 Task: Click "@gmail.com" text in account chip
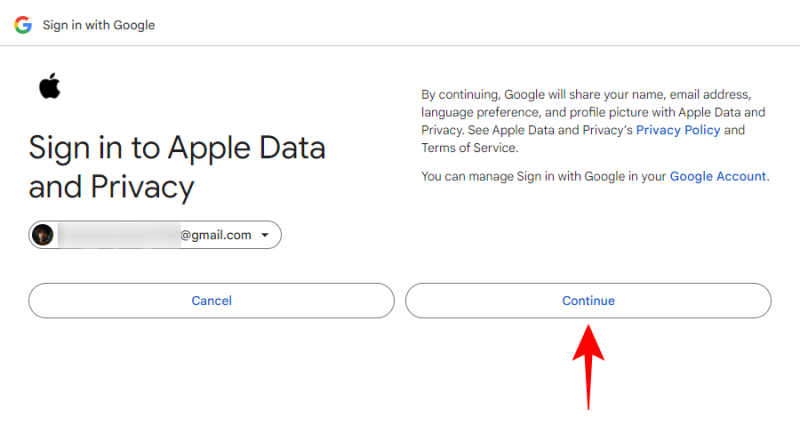click(x=215, y=235)
